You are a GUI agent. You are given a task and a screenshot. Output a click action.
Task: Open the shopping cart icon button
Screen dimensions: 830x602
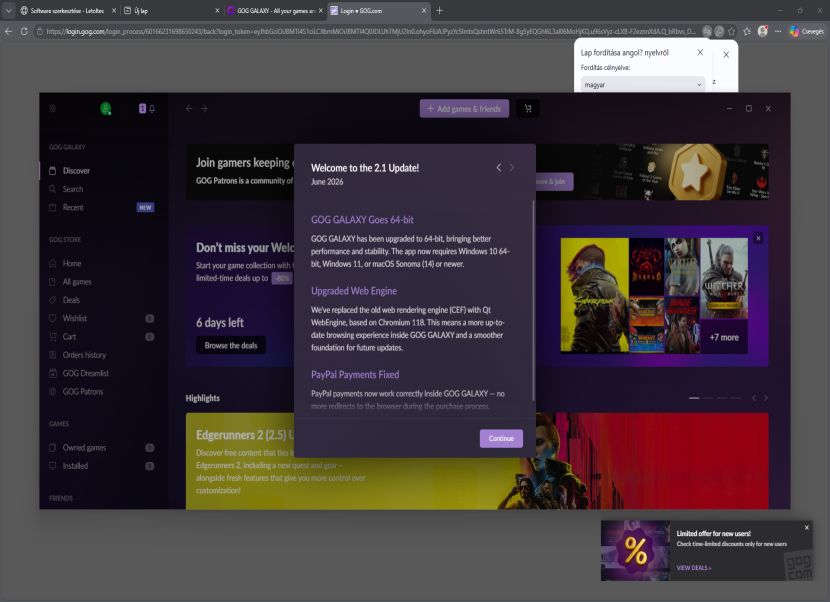click(528, 109)
